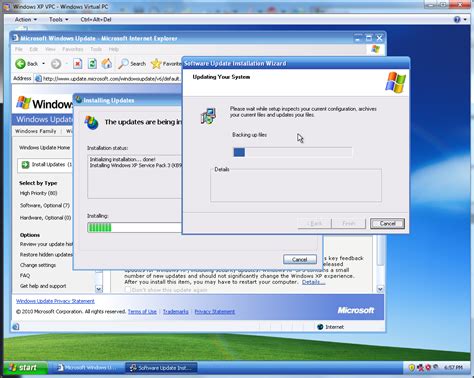Open the File menu in Internet Explorer

[x=19, y=49]
